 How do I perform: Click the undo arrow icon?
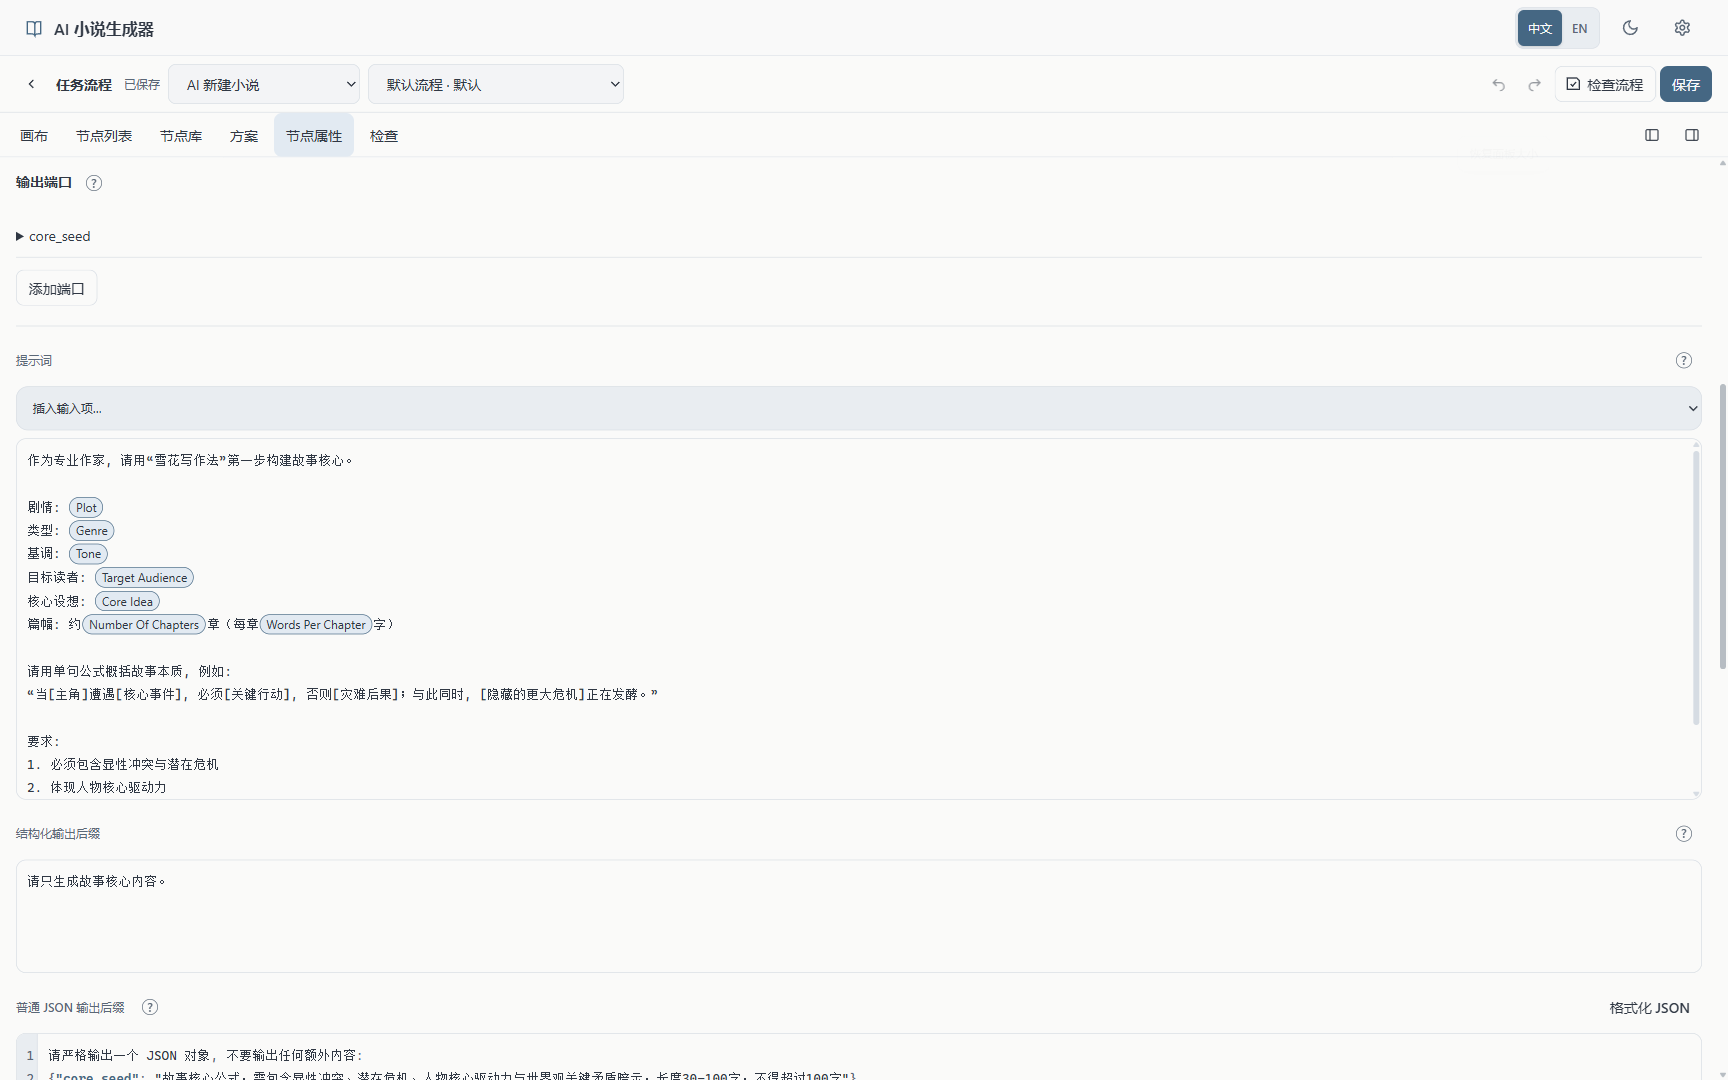click(x=1498, y=85)
